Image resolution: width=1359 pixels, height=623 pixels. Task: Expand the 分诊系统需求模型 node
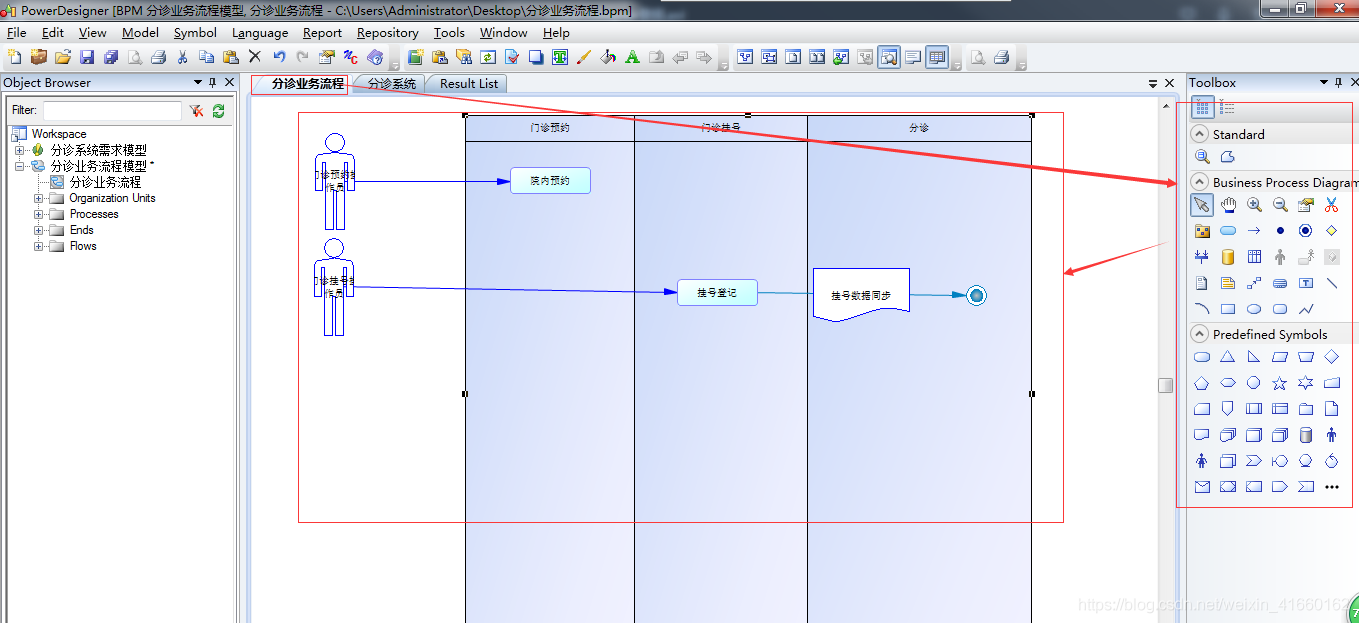[19, 150]
